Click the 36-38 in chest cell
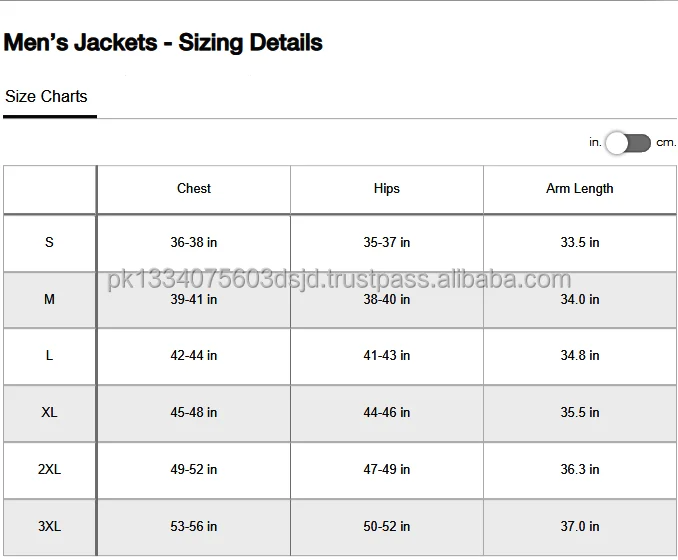 194,243
